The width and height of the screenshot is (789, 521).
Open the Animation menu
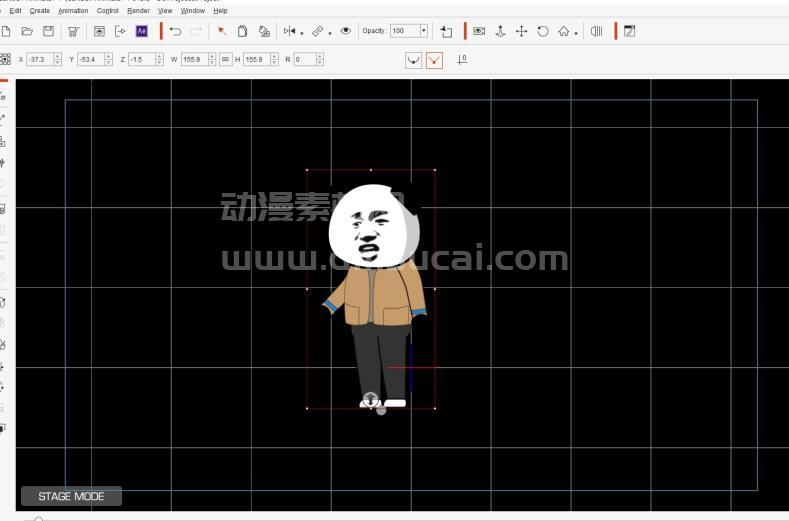point(73,11)
